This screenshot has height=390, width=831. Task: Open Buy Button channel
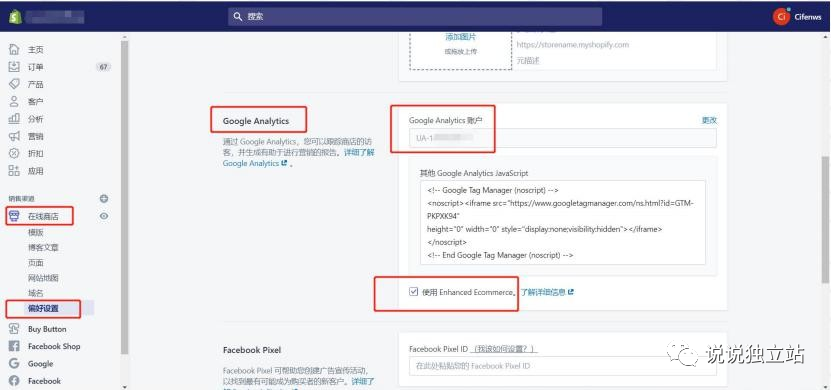(47, 329)
